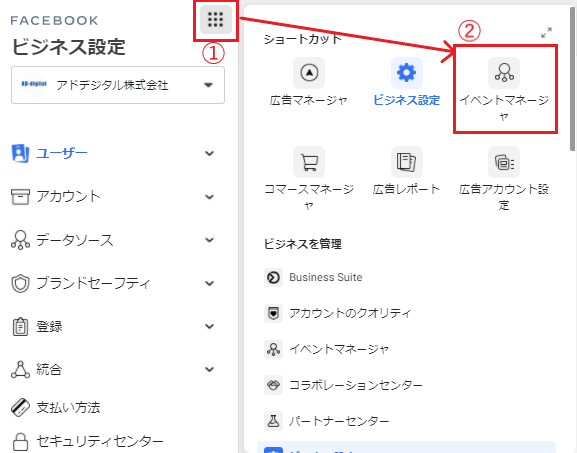Open 支払い方法 in the sidebar
This screenshot has width=577, height=453.
[x=68, y=407]
